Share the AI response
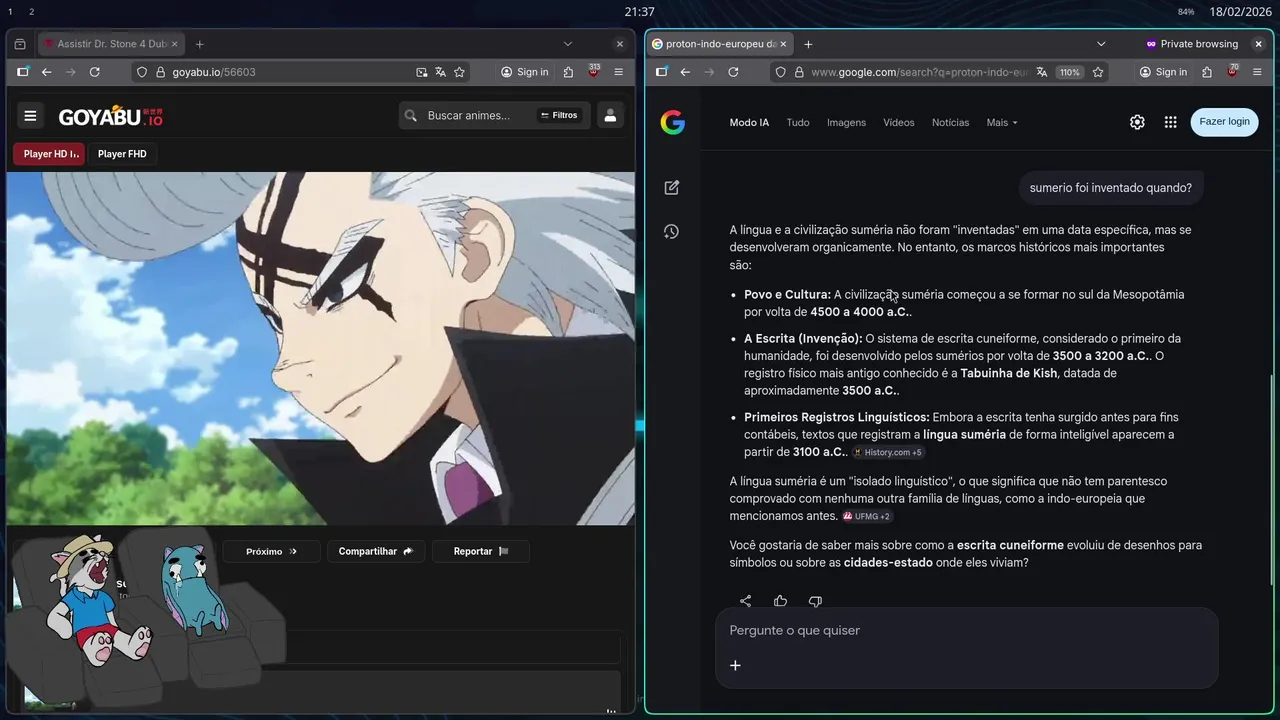Viewport: 1280px width, 720px height. (x=745, y=601)
